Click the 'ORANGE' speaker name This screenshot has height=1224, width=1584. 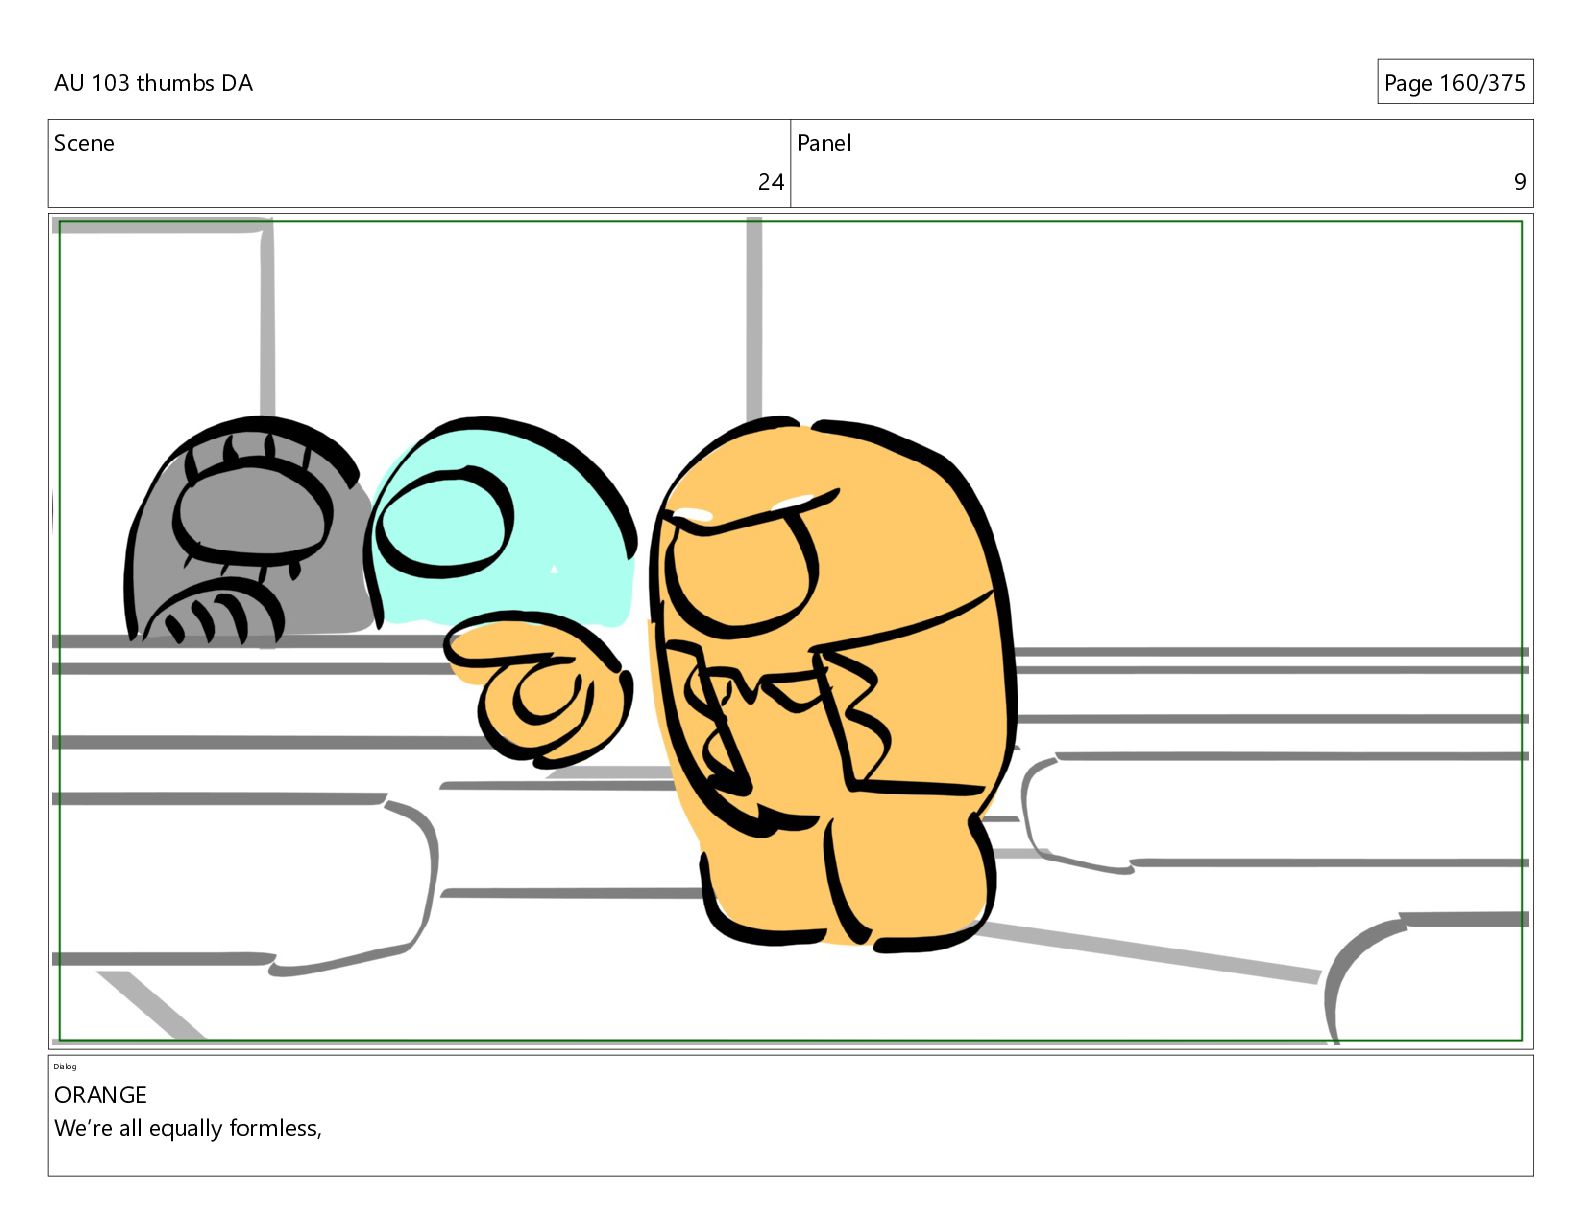(100, 1095)
